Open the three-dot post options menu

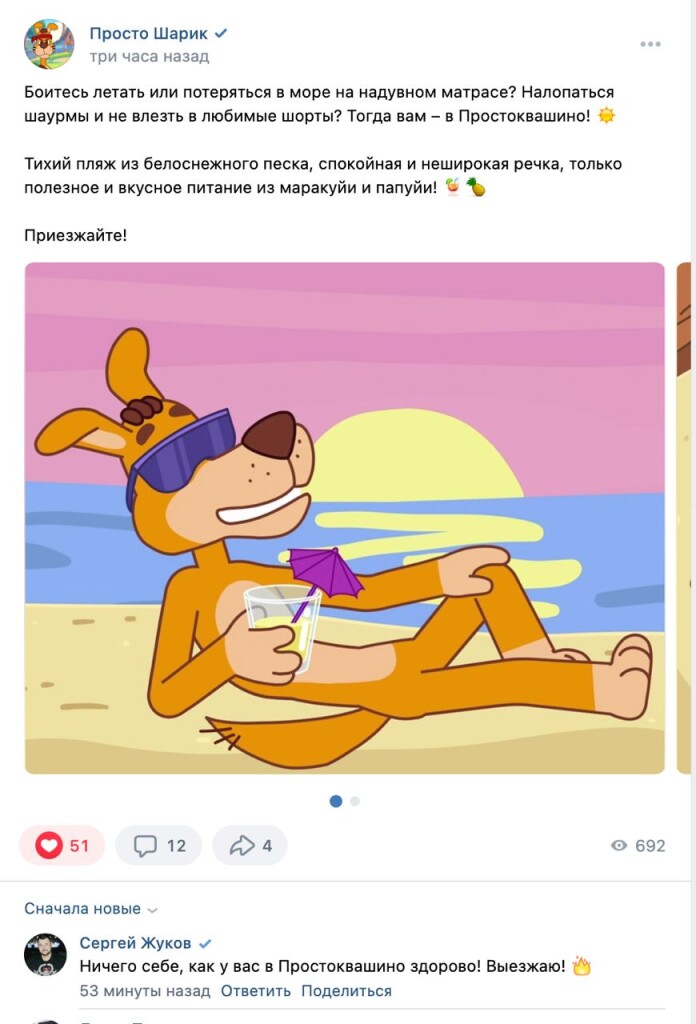pos(650,44)
